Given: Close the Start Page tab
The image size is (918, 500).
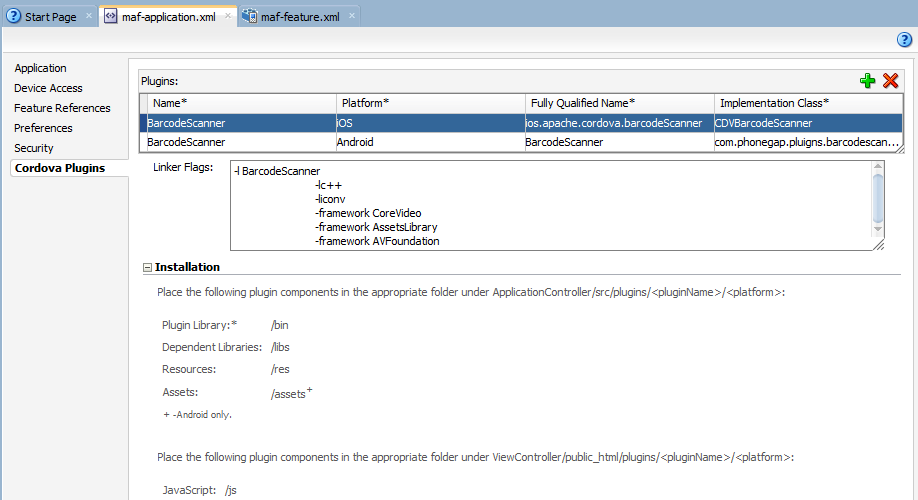Looking at the screenshot, I should pyautogui.click(x=88, y=16).
